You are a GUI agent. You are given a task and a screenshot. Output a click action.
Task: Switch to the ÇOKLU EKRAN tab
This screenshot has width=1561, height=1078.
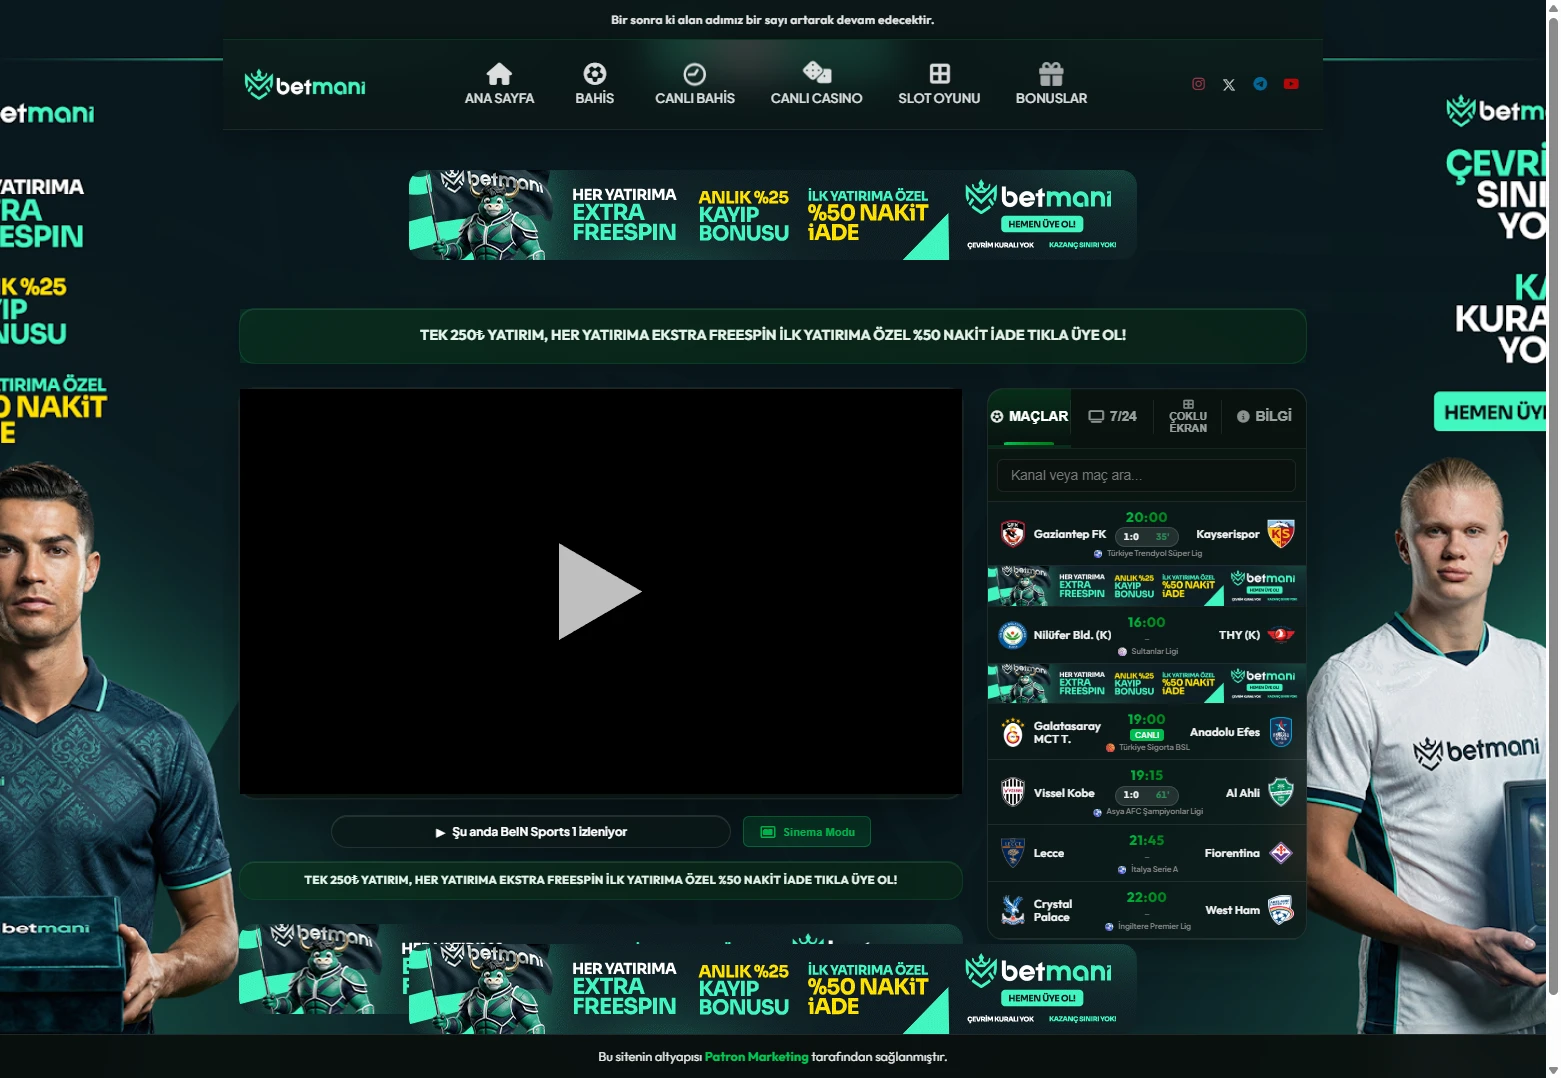coord(1188,417)
